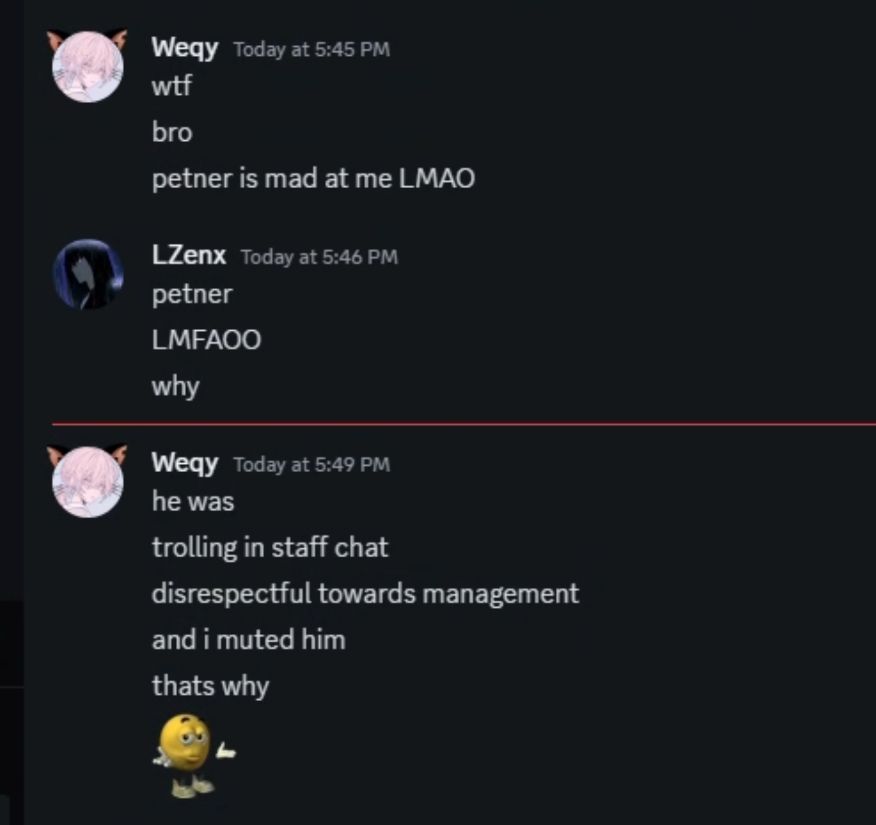Click the 'Today at 5:49 PM' timestamp
Image resolution: width=876 pixels, height=825 pixels.
[x=312, y=464]
